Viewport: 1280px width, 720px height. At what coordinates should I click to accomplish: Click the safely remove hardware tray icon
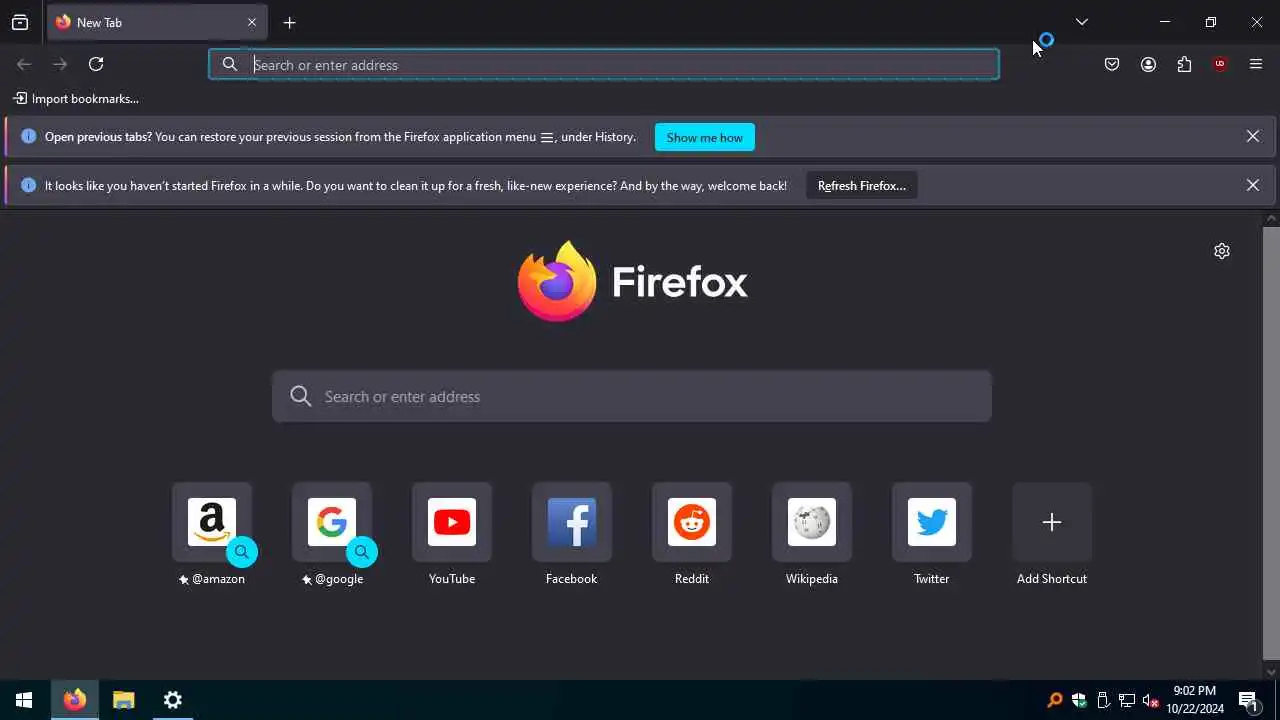1103,700
